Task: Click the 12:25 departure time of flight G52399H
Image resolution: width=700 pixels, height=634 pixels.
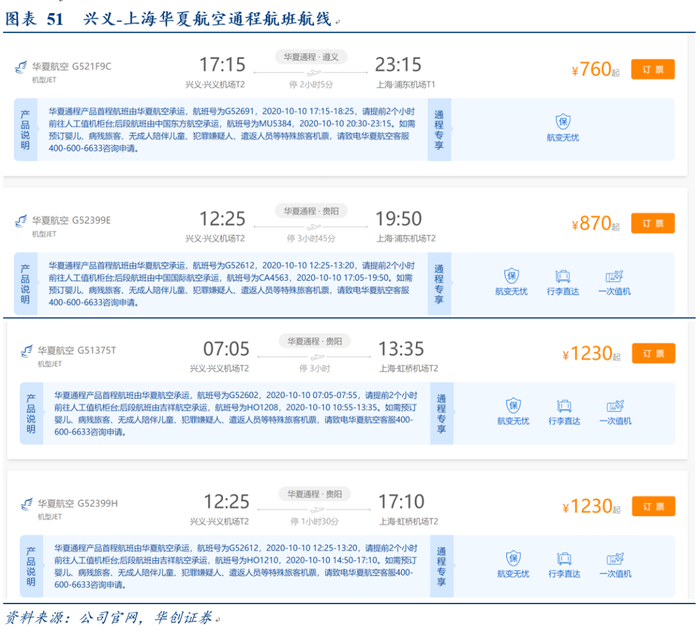Action: point(226,502)
